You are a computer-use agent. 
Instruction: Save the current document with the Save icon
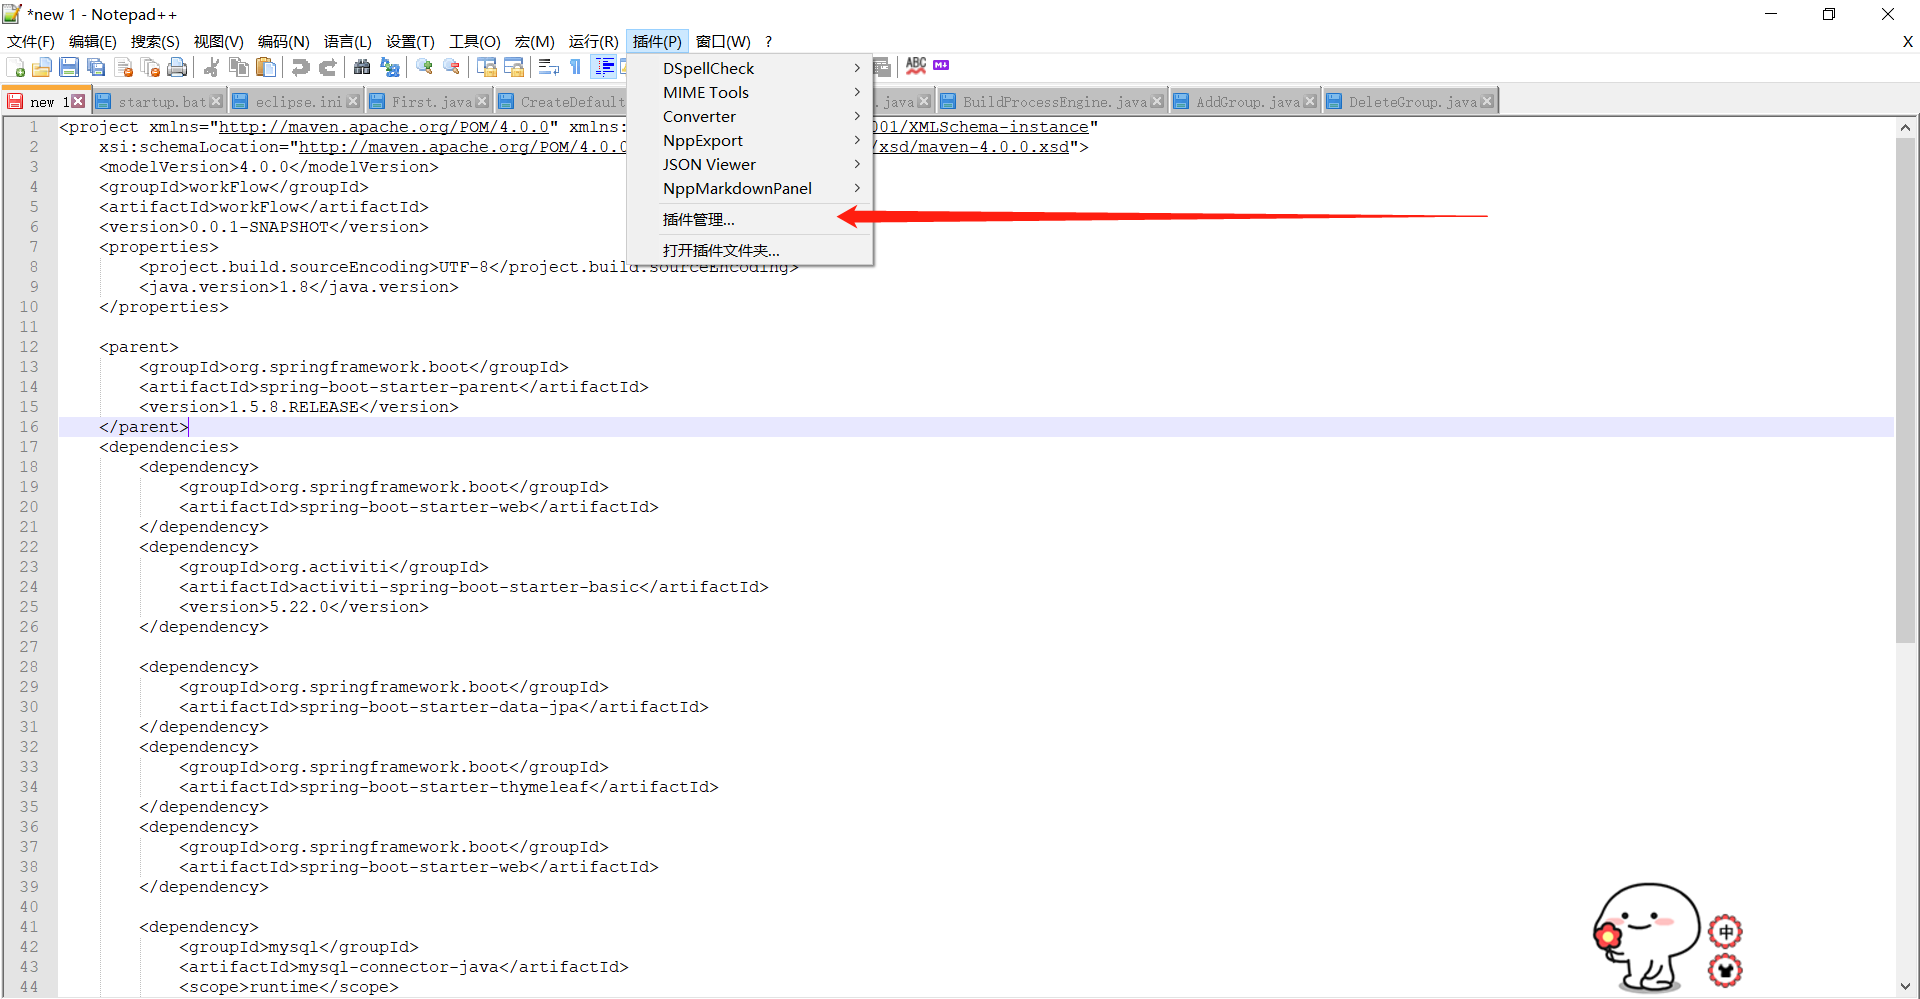point(69,67)
